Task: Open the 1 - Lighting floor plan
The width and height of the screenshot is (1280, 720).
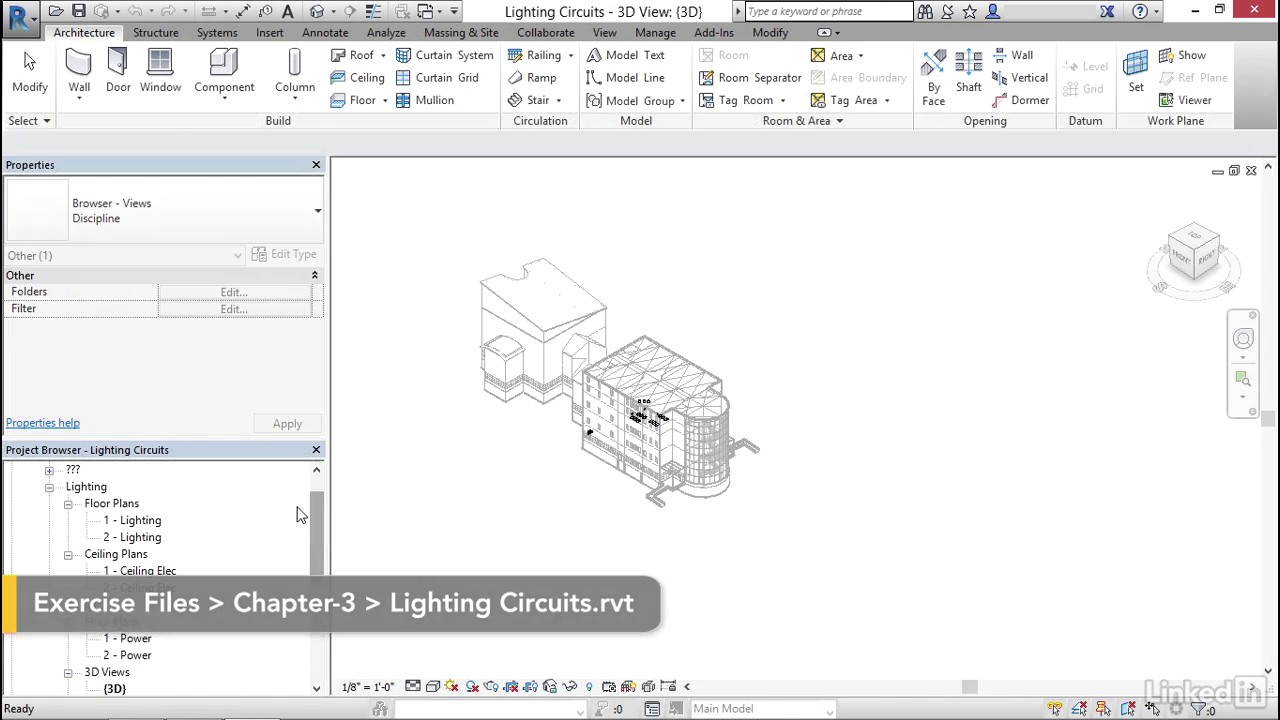Action: (x=132, y=521)
